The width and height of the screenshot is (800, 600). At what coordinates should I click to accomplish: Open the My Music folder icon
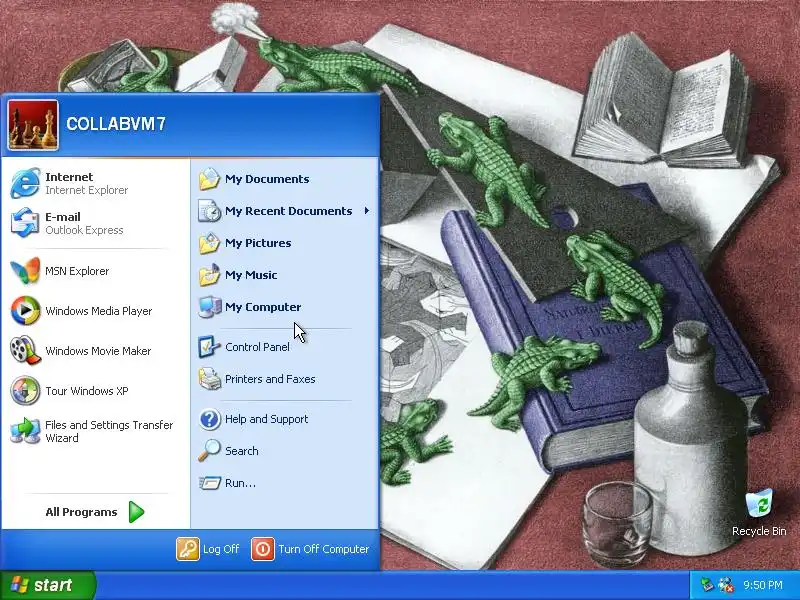point(209,275)
